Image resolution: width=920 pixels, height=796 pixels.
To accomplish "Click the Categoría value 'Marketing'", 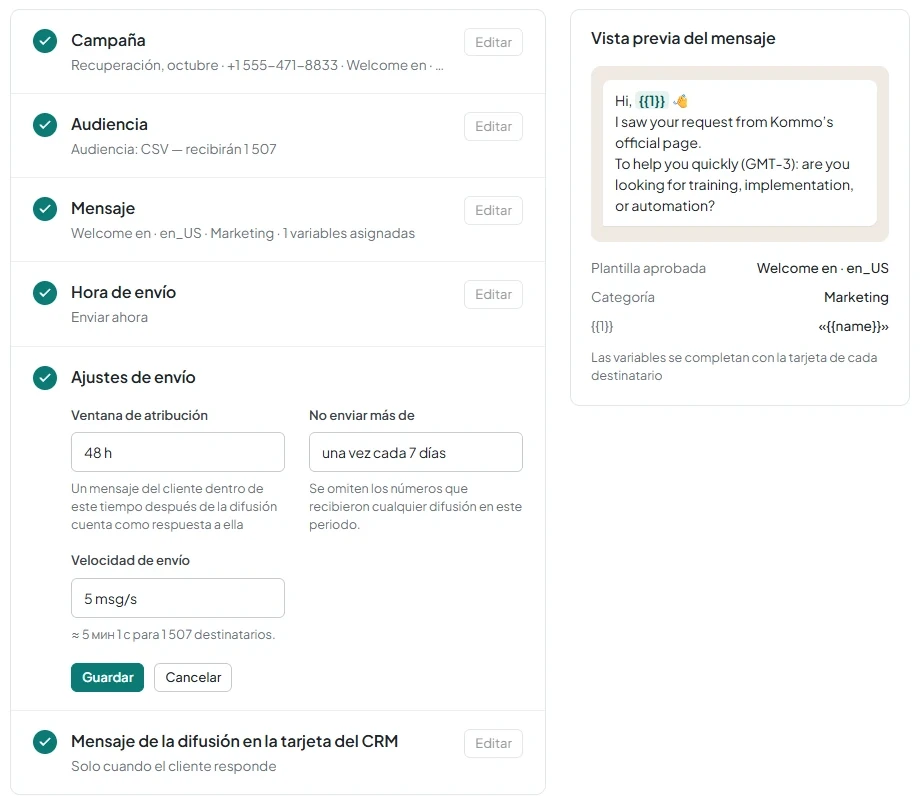I will pos(856,297).
